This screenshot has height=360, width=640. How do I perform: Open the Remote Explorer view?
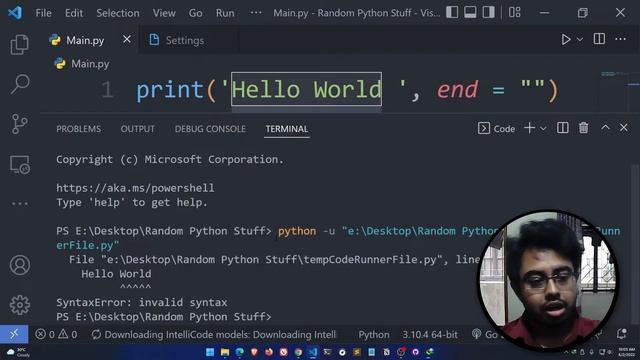pyautogui.click(x=20, y=164)
